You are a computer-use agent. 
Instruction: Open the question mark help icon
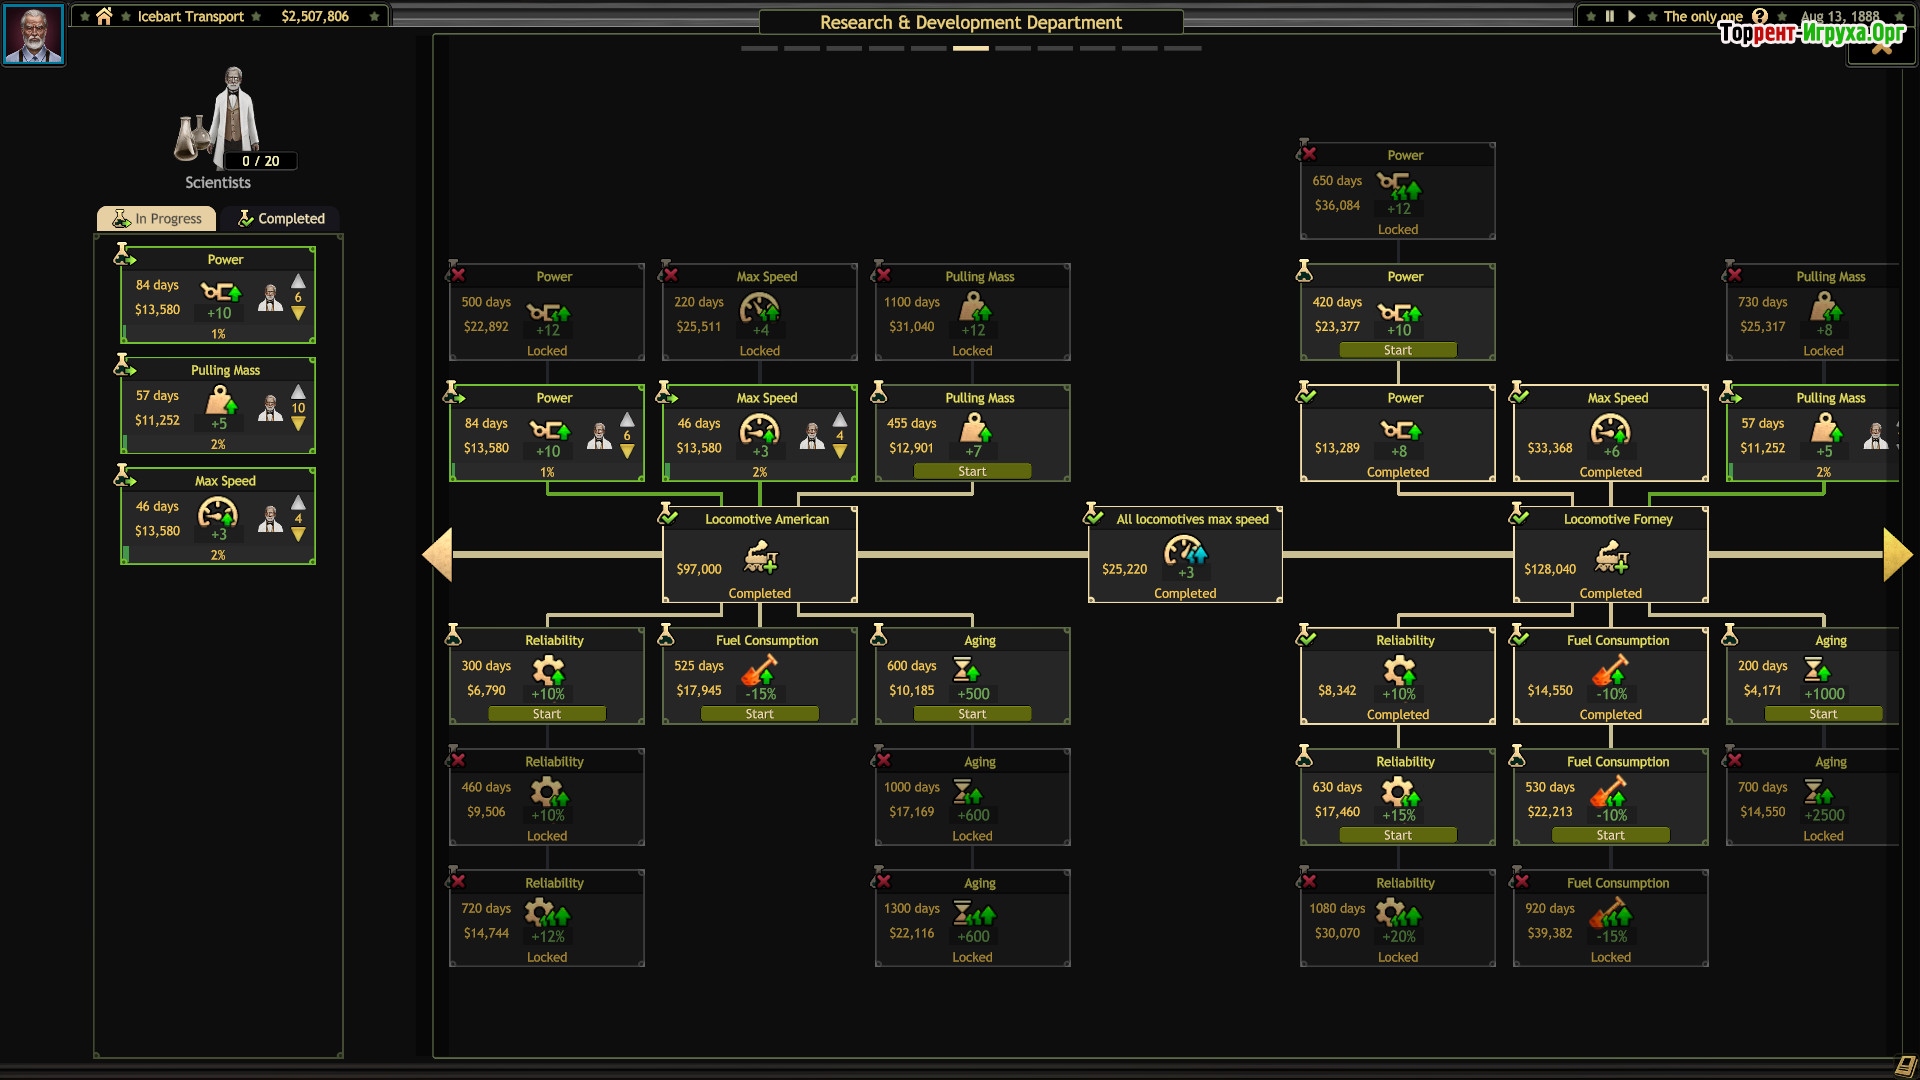tap(1760, 16)
